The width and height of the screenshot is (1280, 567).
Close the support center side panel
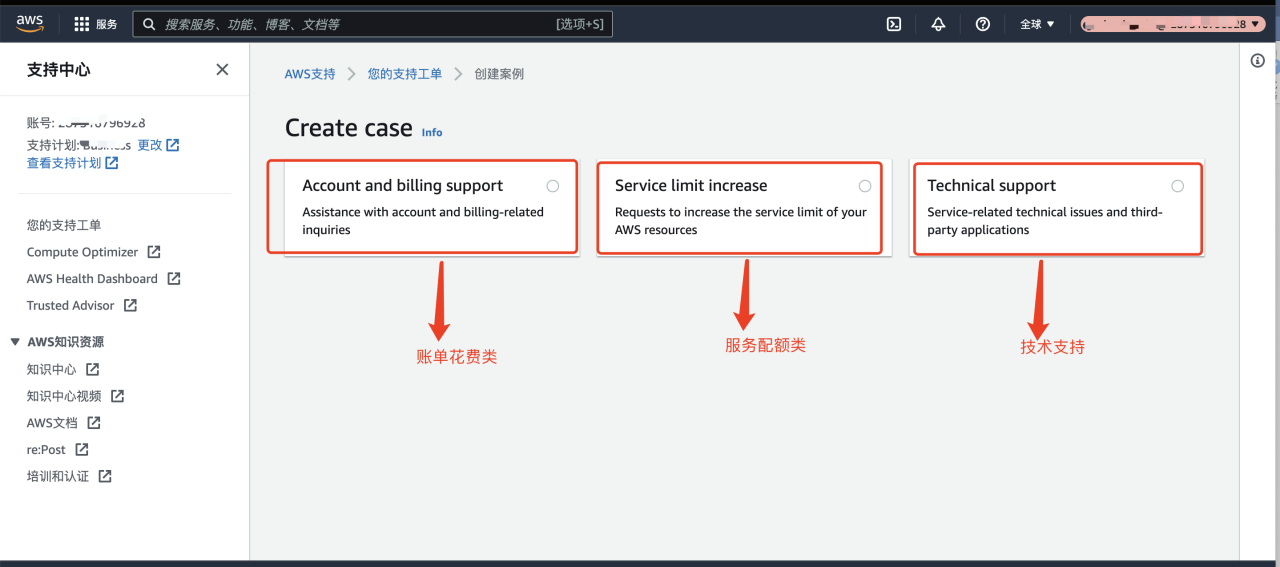pos(222,69)
